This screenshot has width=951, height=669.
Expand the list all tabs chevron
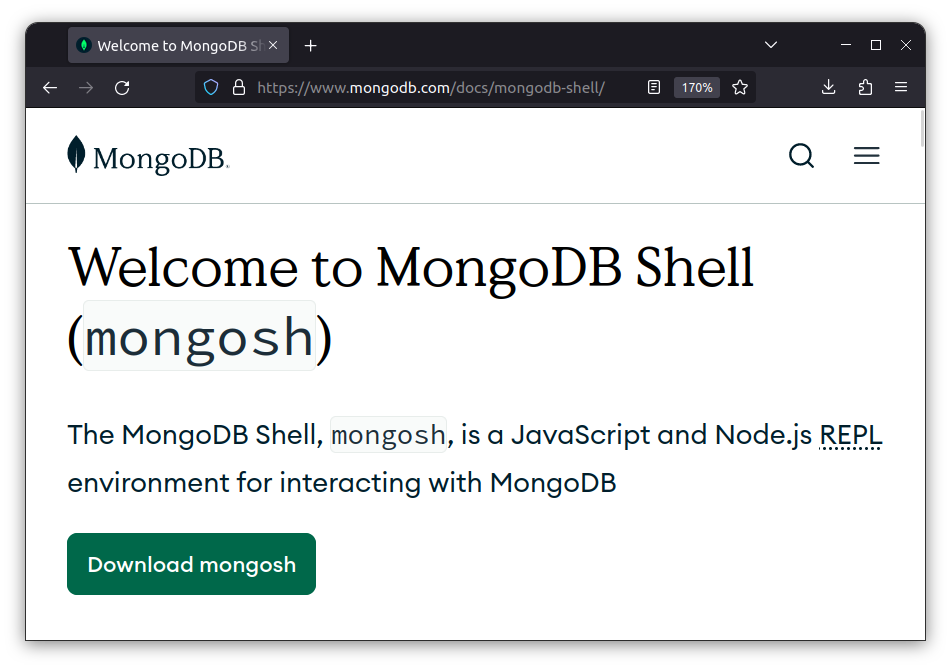(x=771, y=45)
